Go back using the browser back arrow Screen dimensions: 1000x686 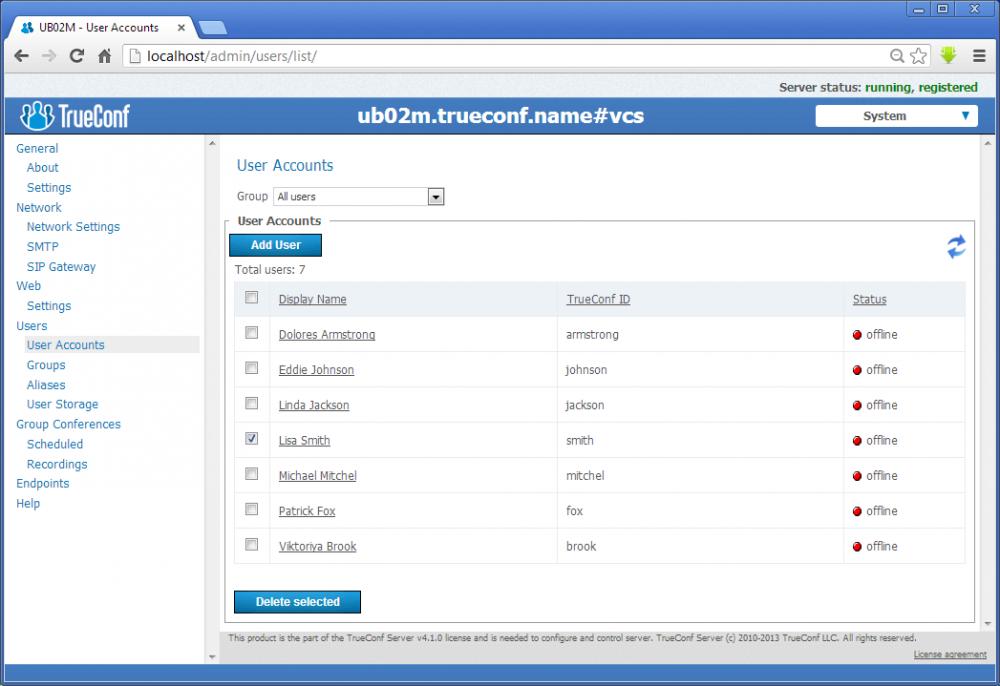(21, 56)
